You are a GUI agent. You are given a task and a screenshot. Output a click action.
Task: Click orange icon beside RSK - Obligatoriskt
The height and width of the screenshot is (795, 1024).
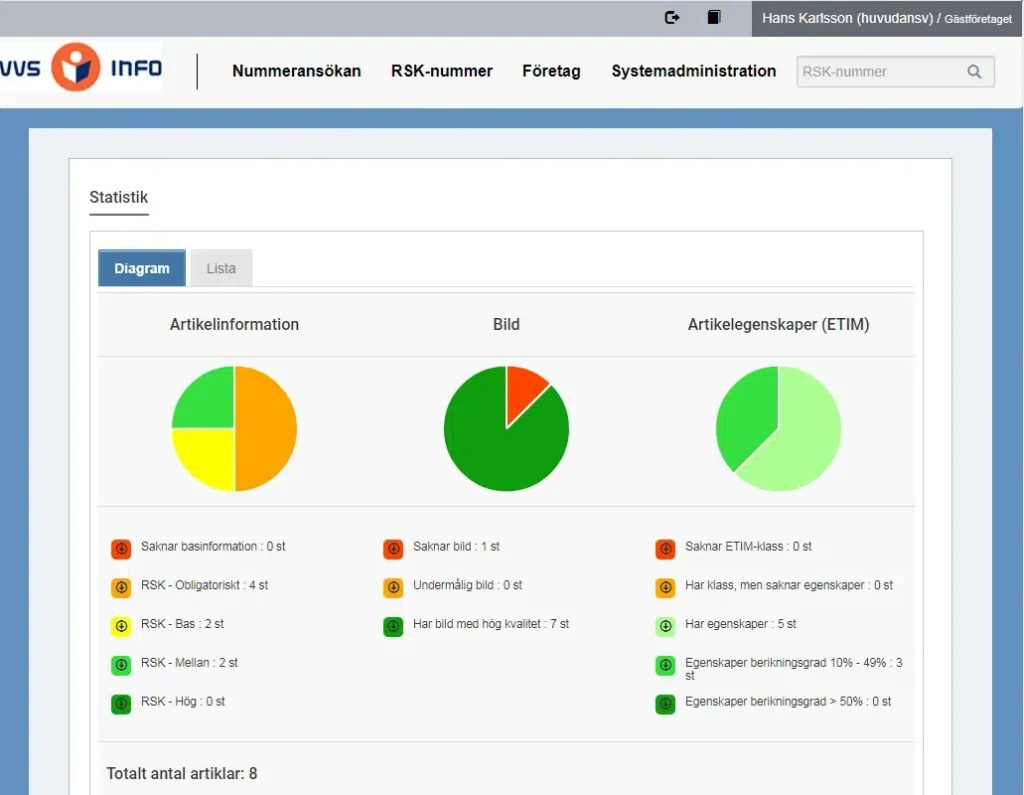pyautogui.click(x=121, y=587)
